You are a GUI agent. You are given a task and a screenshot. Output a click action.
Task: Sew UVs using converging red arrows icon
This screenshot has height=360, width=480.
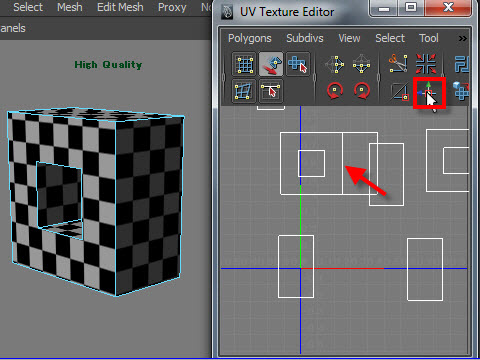pos(426,63)
